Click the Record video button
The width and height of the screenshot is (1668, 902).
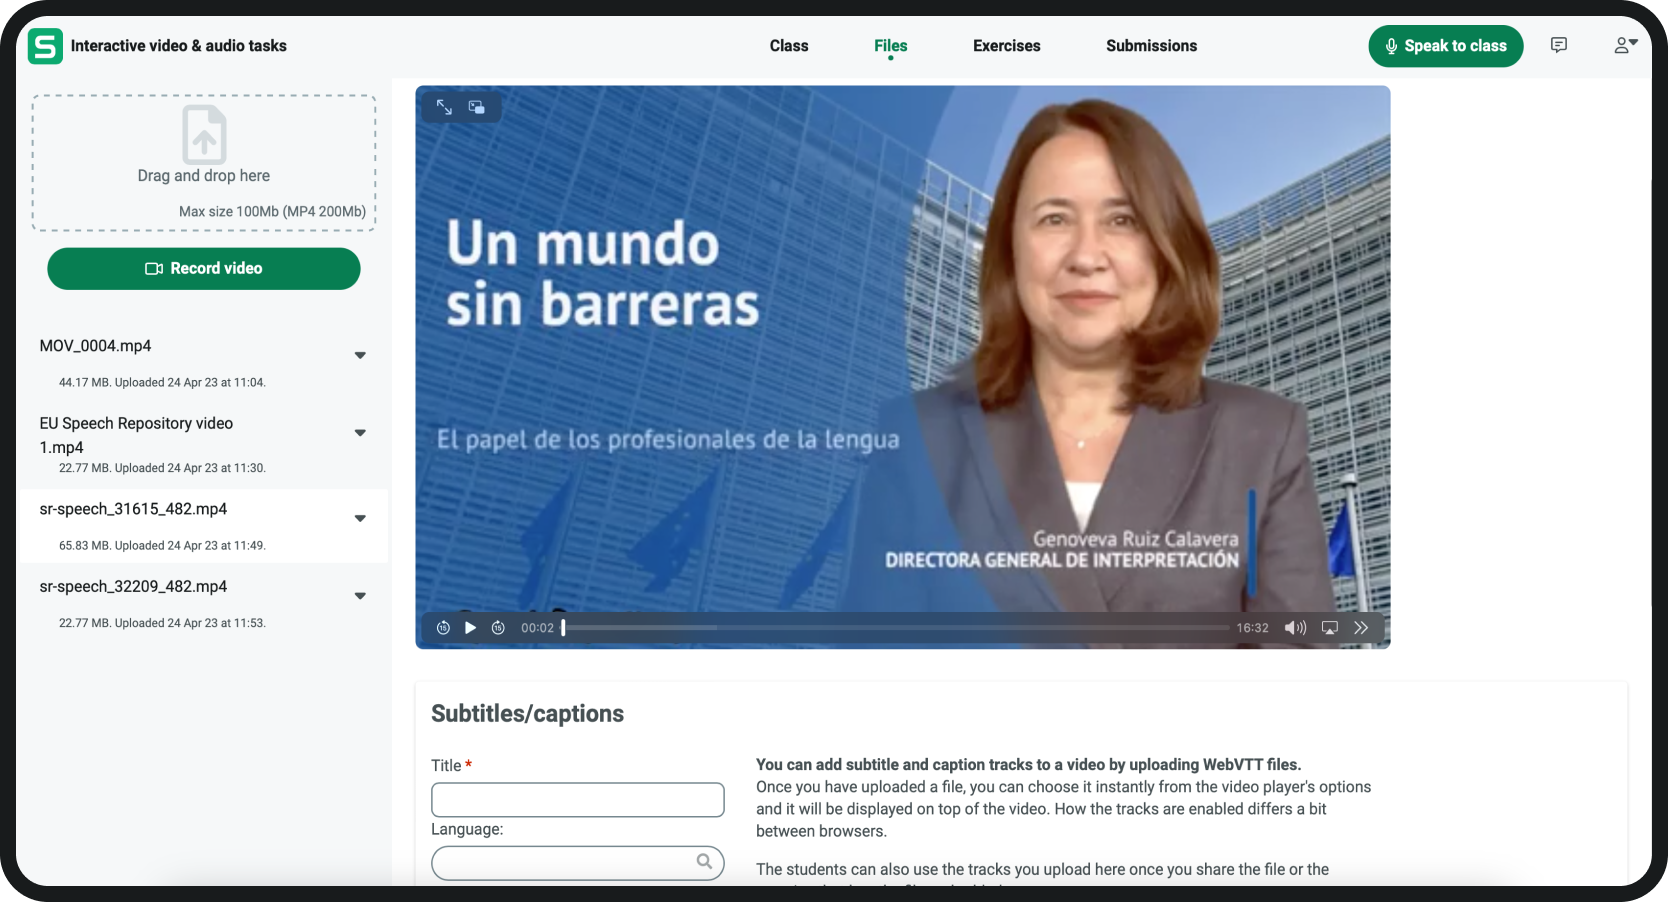click(x=204, y=269)
